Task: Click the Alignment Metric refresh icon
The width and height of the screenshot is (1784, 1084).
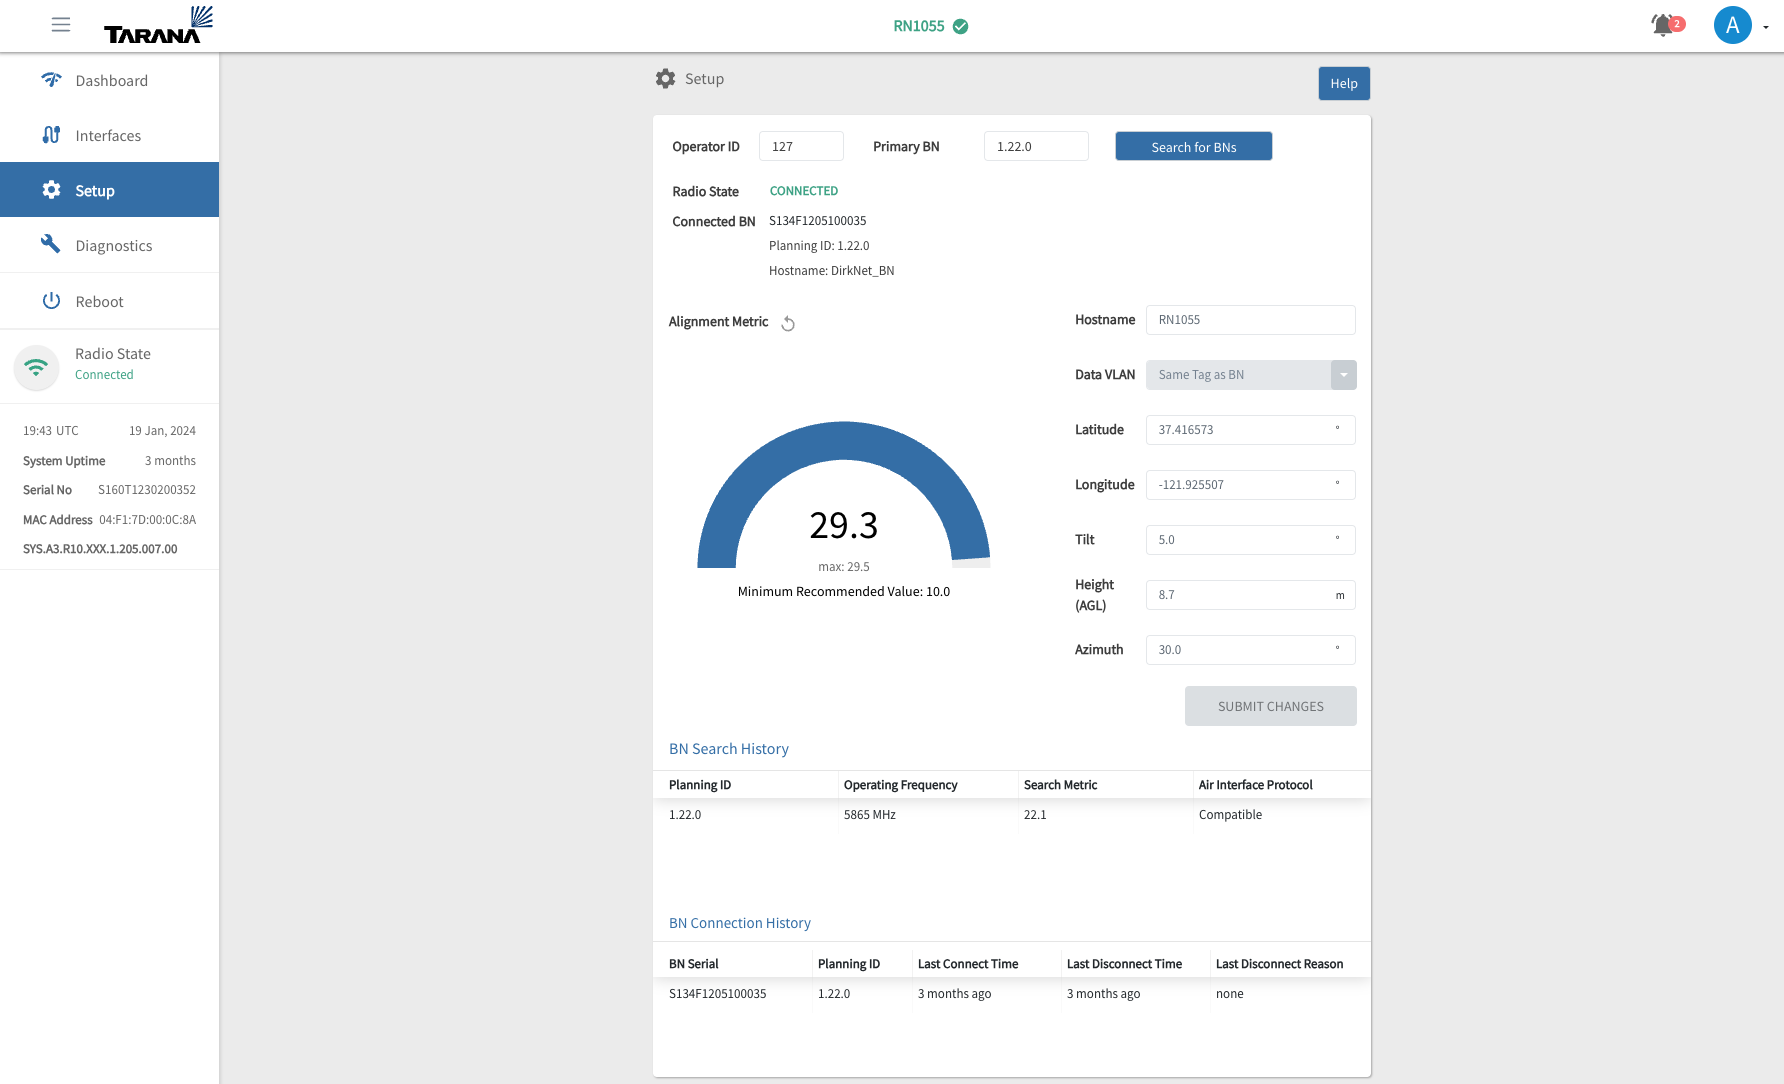Action: (x=788, y=323)
